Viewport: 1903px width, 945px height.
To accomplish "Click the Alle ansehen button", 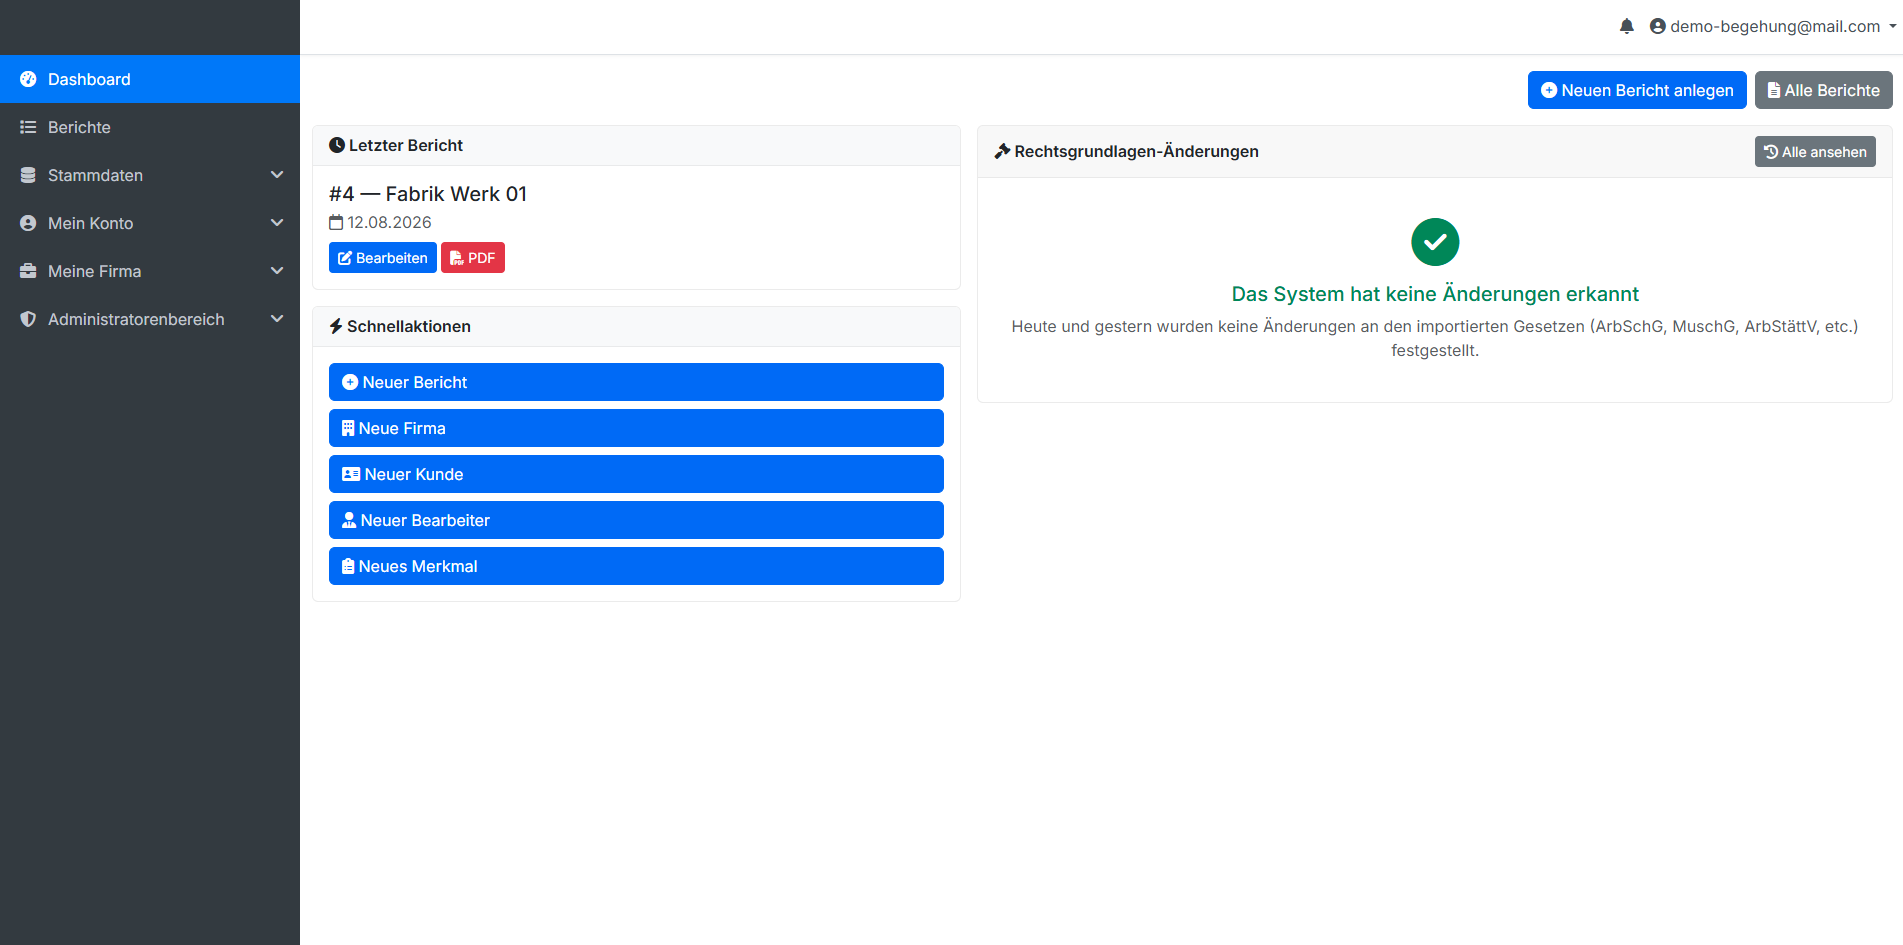I will point(1815,152).
